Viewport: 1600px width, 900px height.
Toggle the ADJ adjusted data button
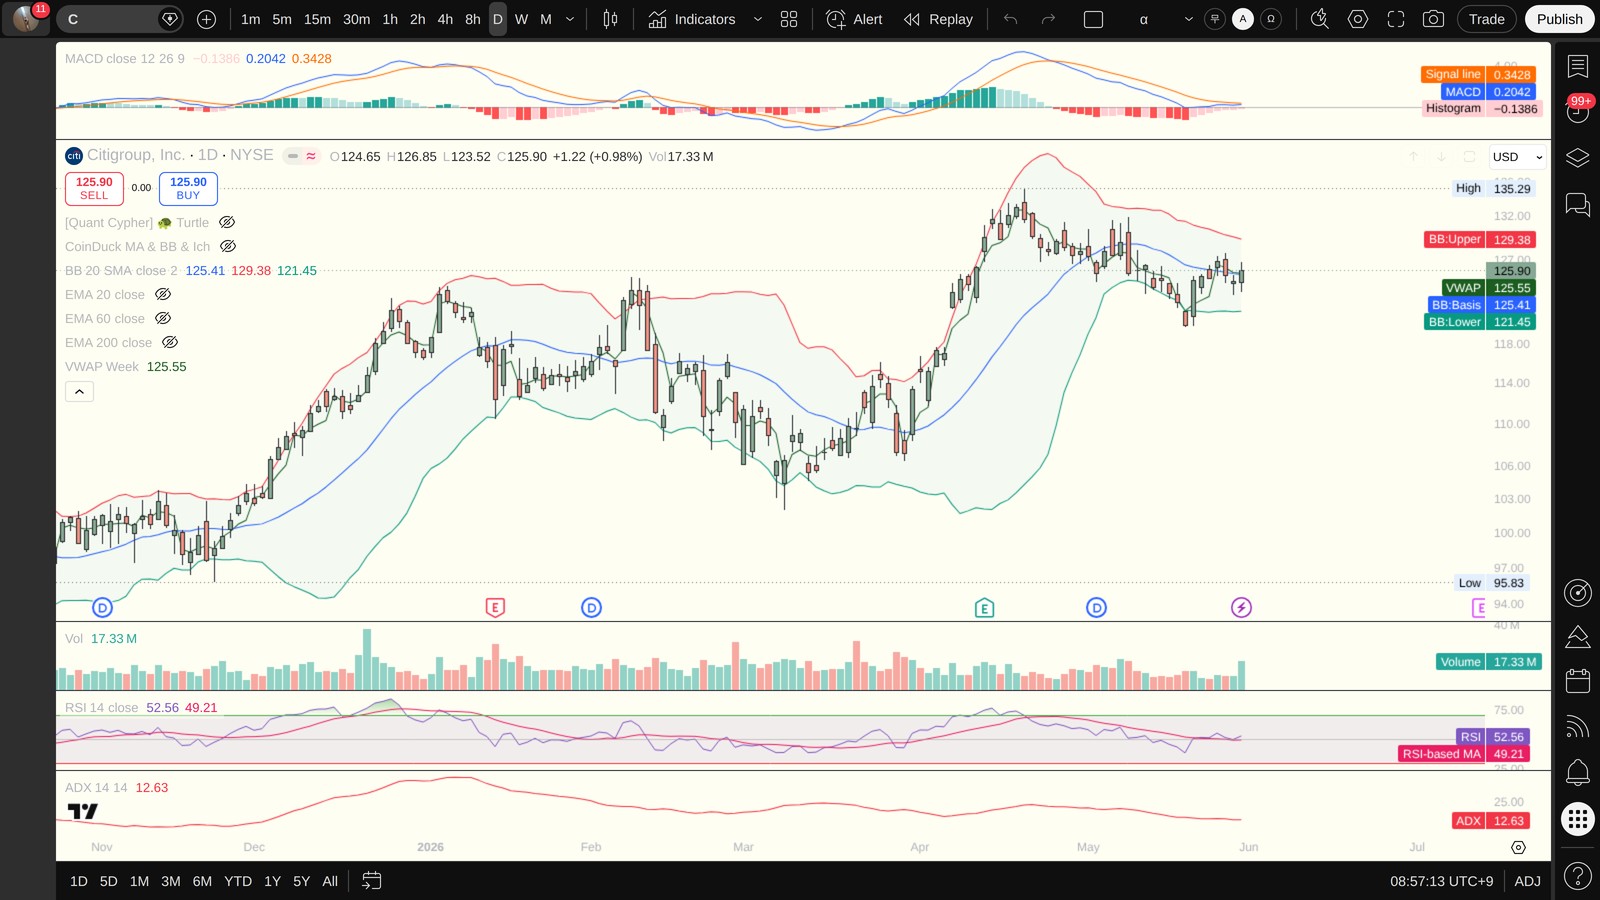point(1527,881)
